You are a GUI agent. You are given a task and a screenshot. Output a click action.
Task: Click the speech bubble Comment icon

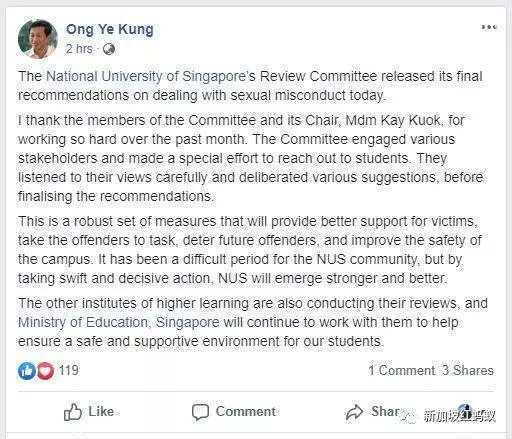pos(200,412)
